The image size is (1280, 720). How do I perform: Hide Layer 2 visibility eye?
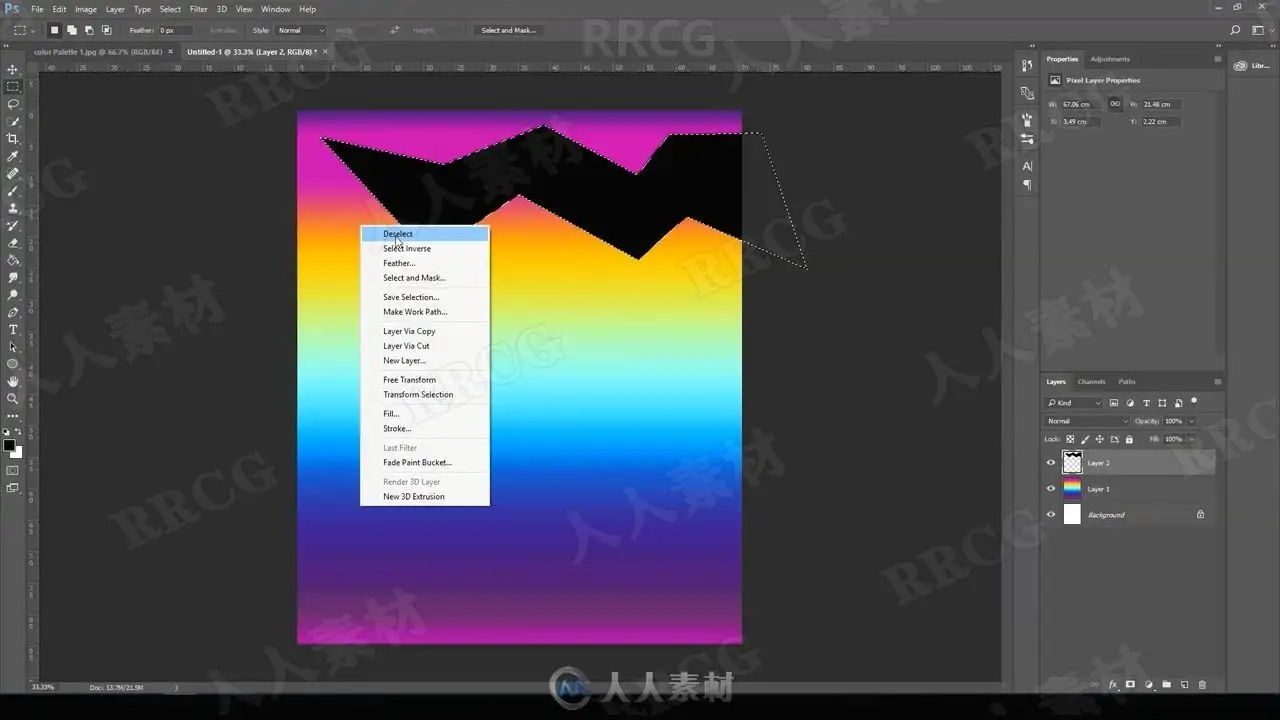pyautogui.click(x=1050, y=463)
